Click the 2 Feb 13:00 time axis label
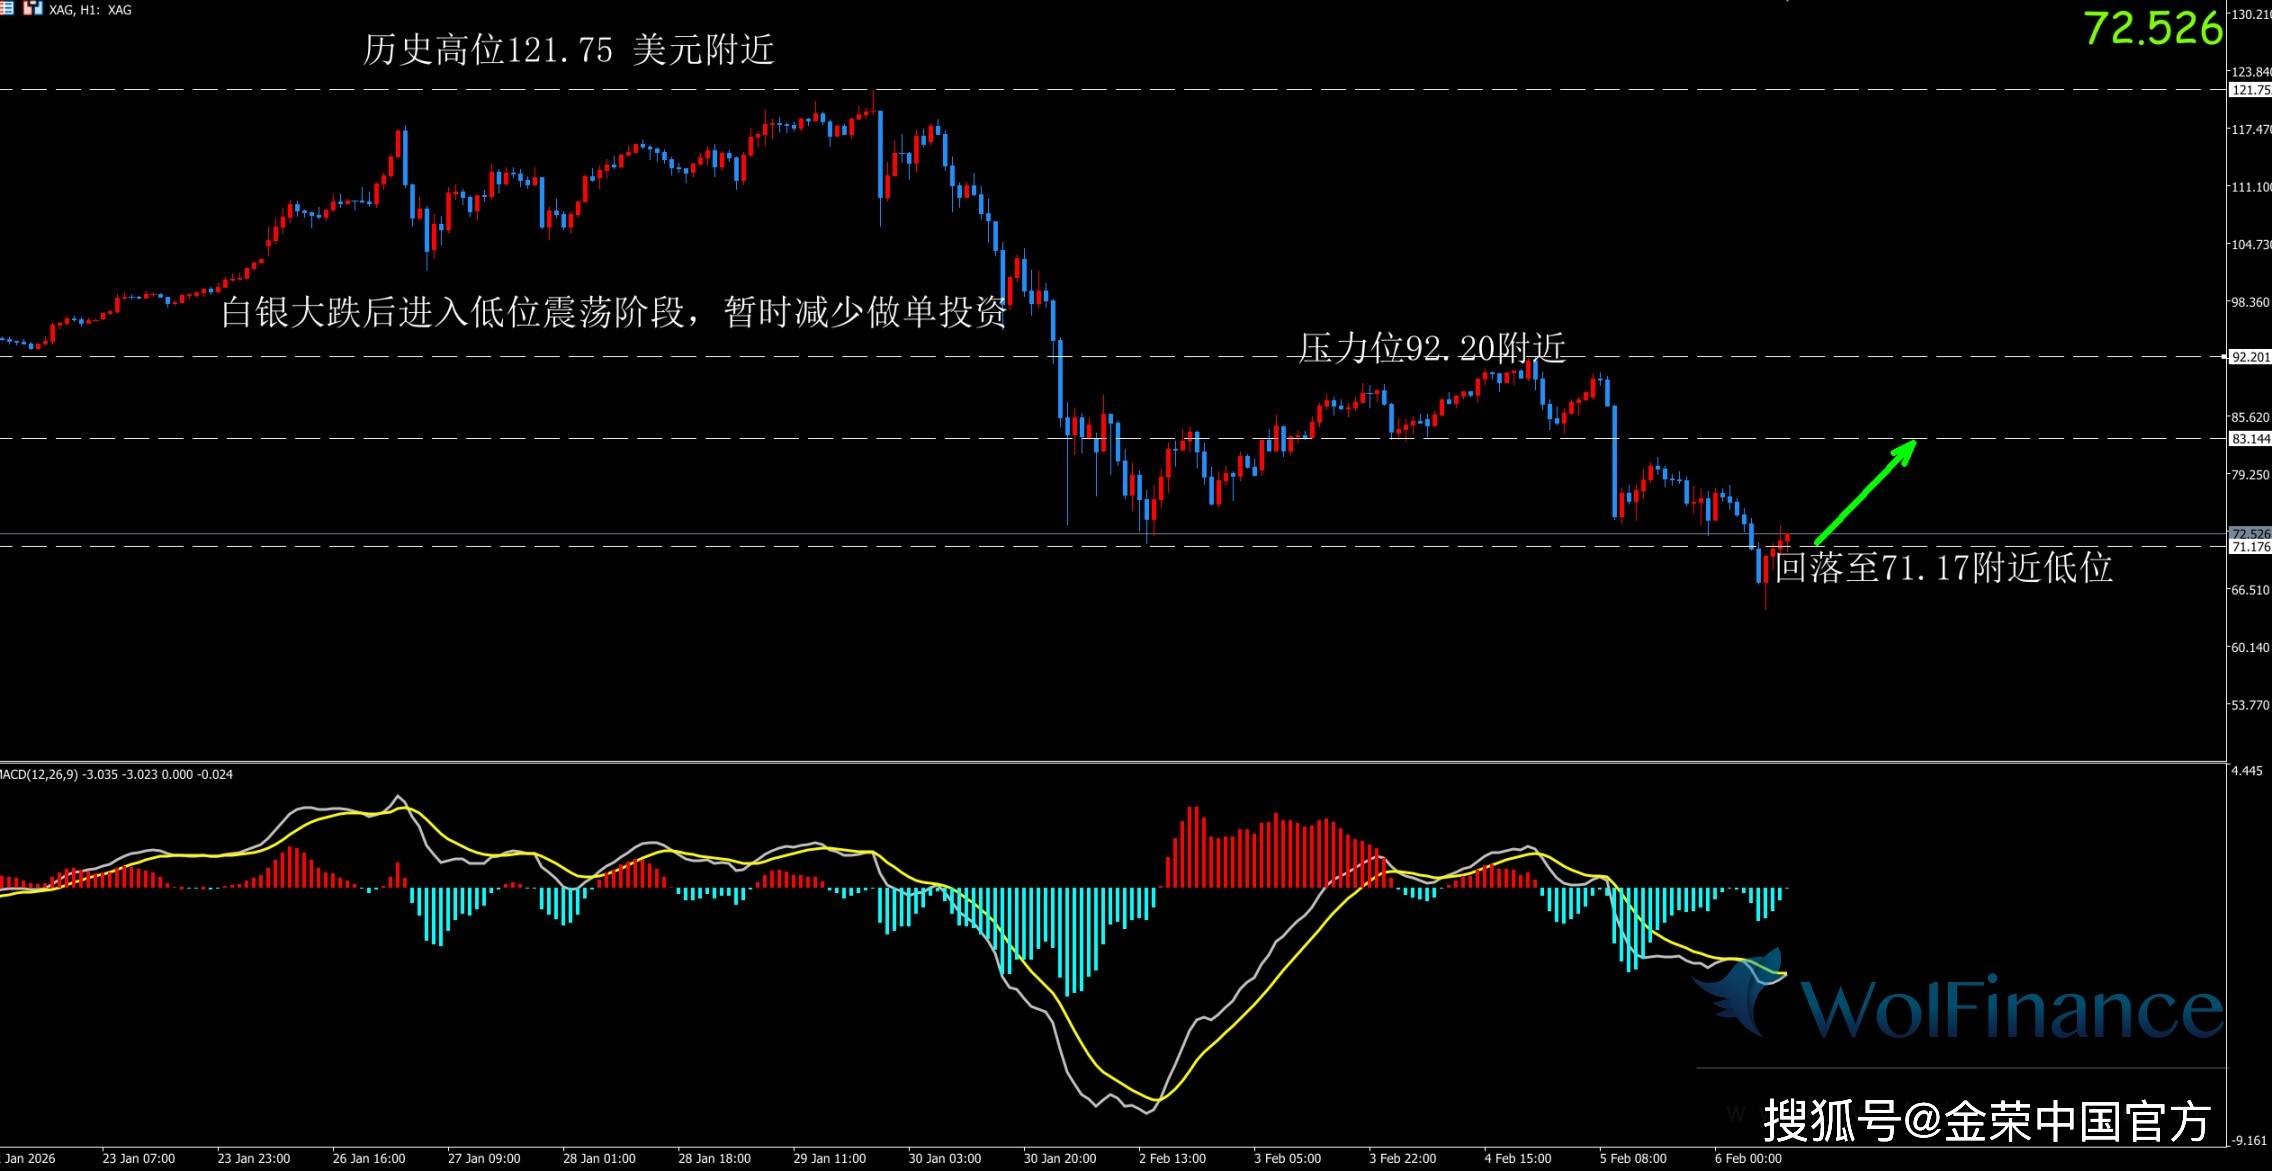Screen dimensions: 2272x1171 point(1171,1158)
